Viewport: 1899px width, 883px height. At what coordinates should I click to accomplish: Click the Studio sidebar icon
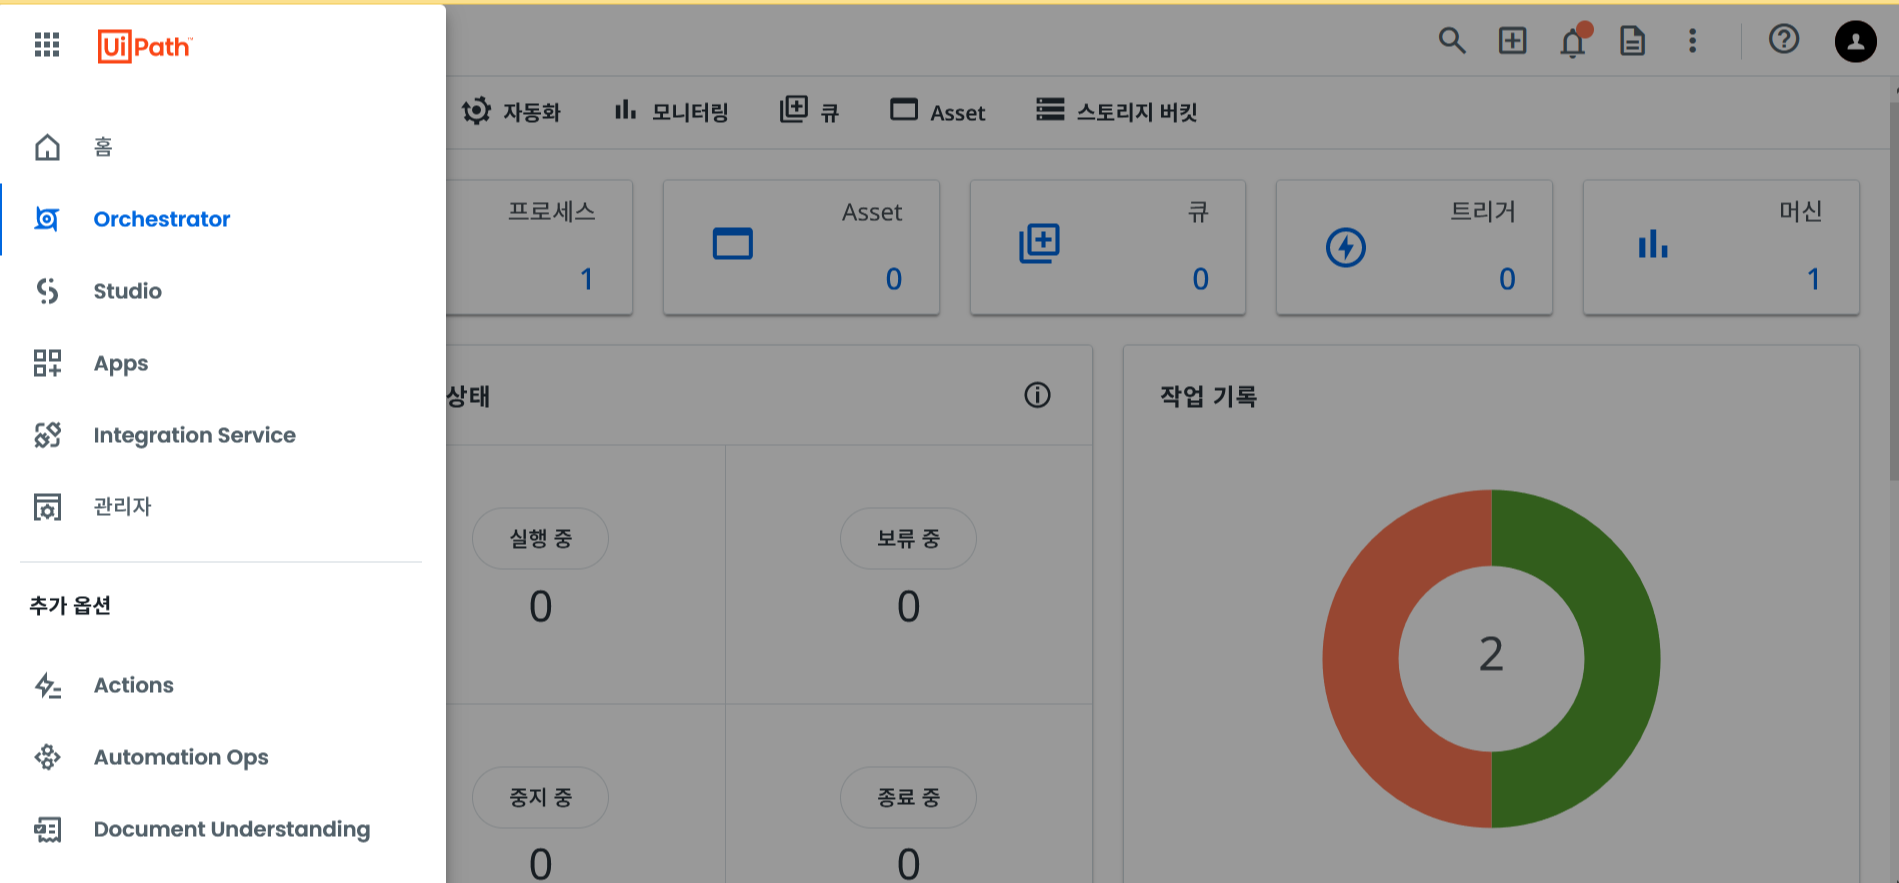pyautogui.click(x=47, y=291)
